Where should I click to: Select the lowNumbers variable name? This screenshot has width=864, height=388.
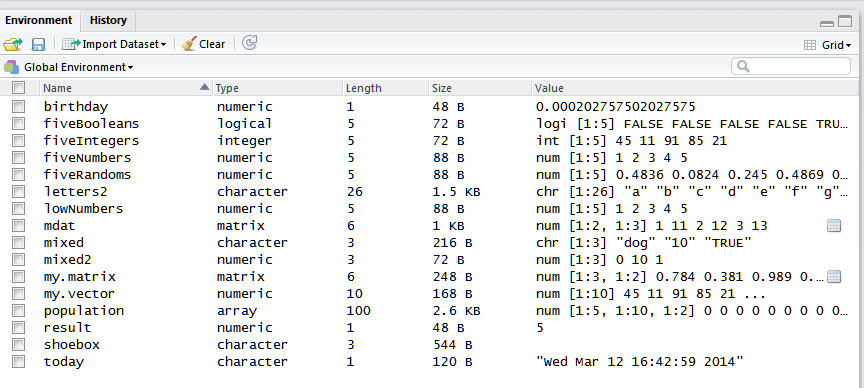coord(83,209)
